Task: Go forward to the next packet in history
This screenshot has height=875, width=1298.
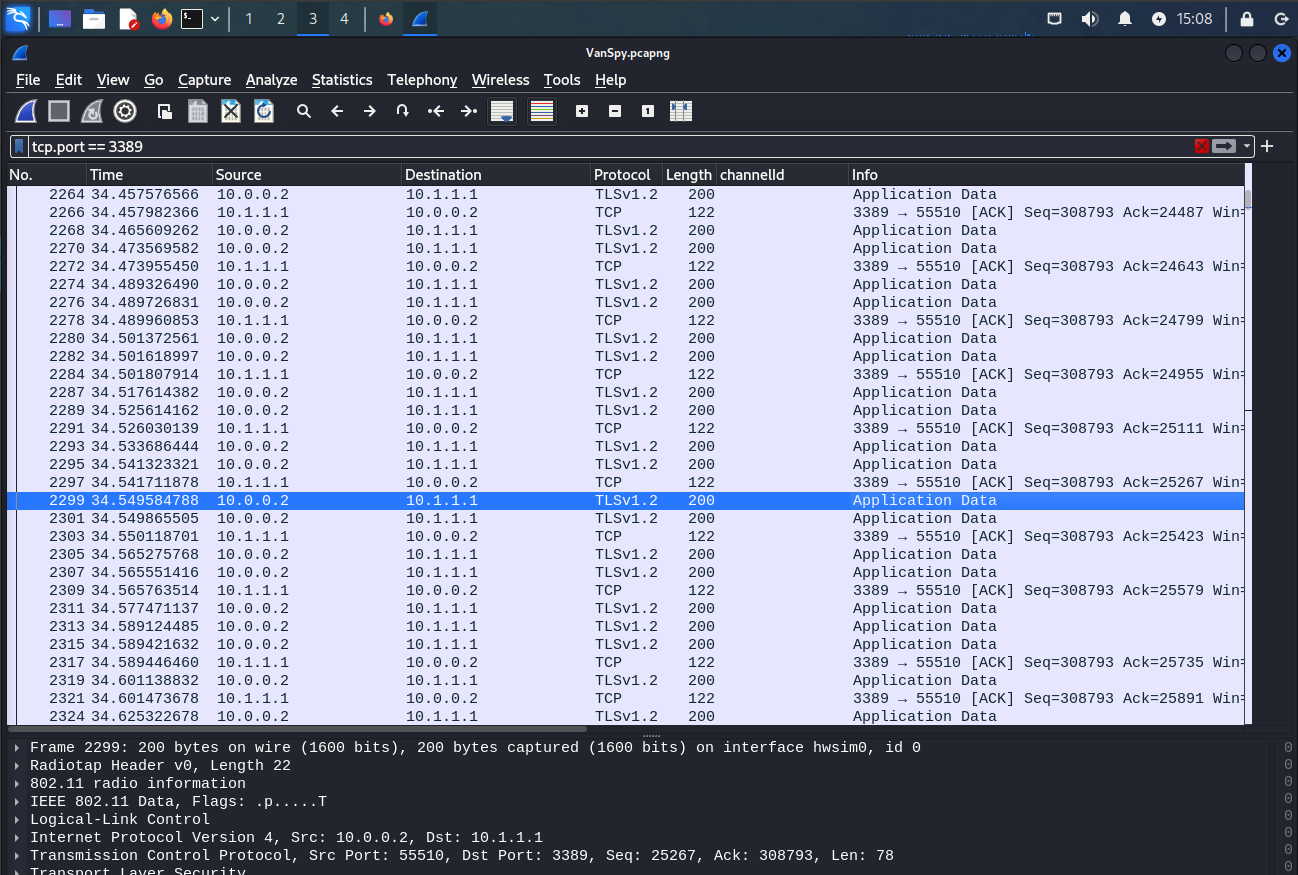Action: tap(370, 111)
